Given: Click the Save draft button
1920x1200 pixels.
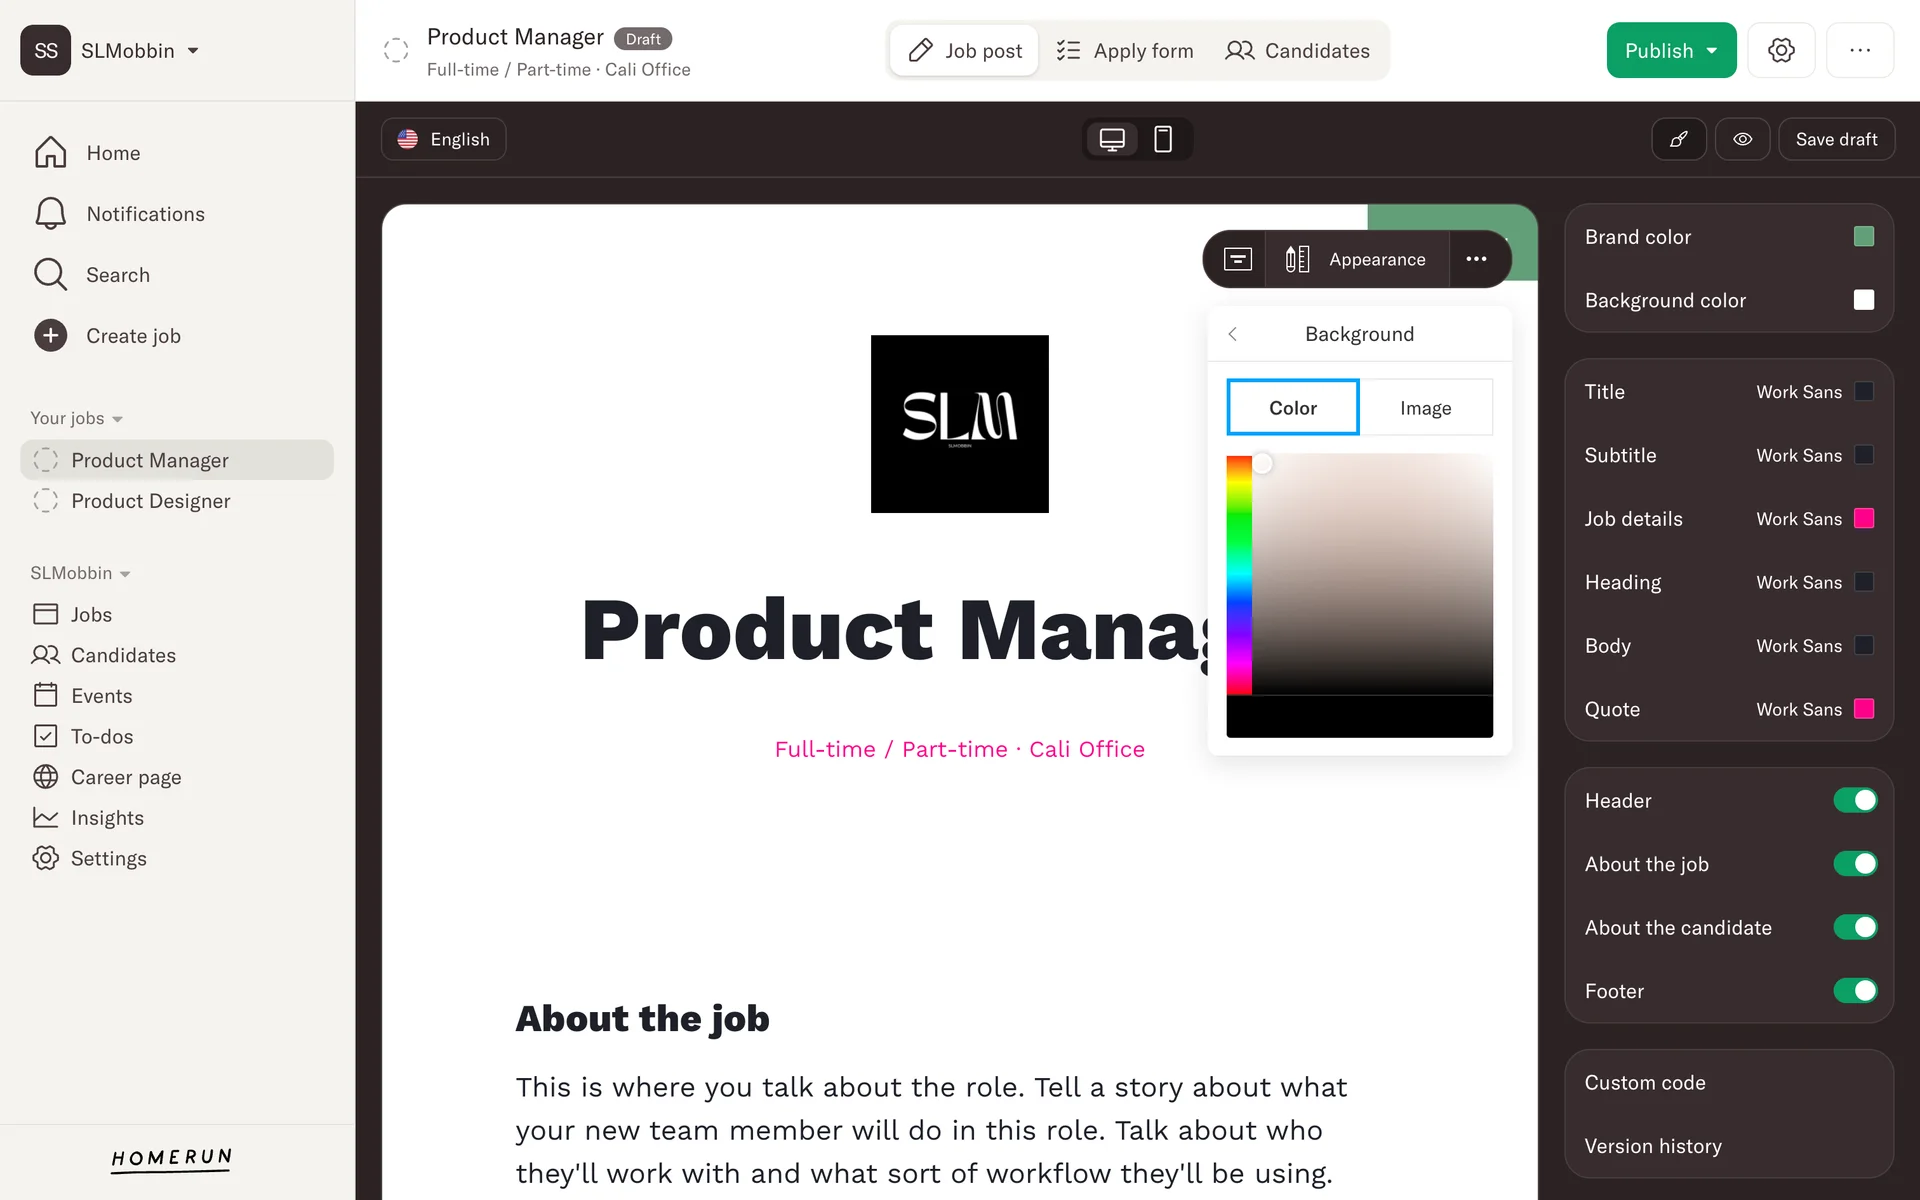Looking at the screenshot, I should (1836, 139).
